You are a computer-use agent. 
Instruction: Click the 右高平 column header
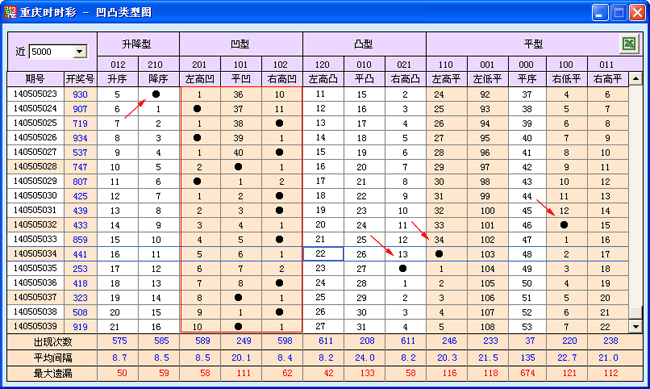pos(607,79)
